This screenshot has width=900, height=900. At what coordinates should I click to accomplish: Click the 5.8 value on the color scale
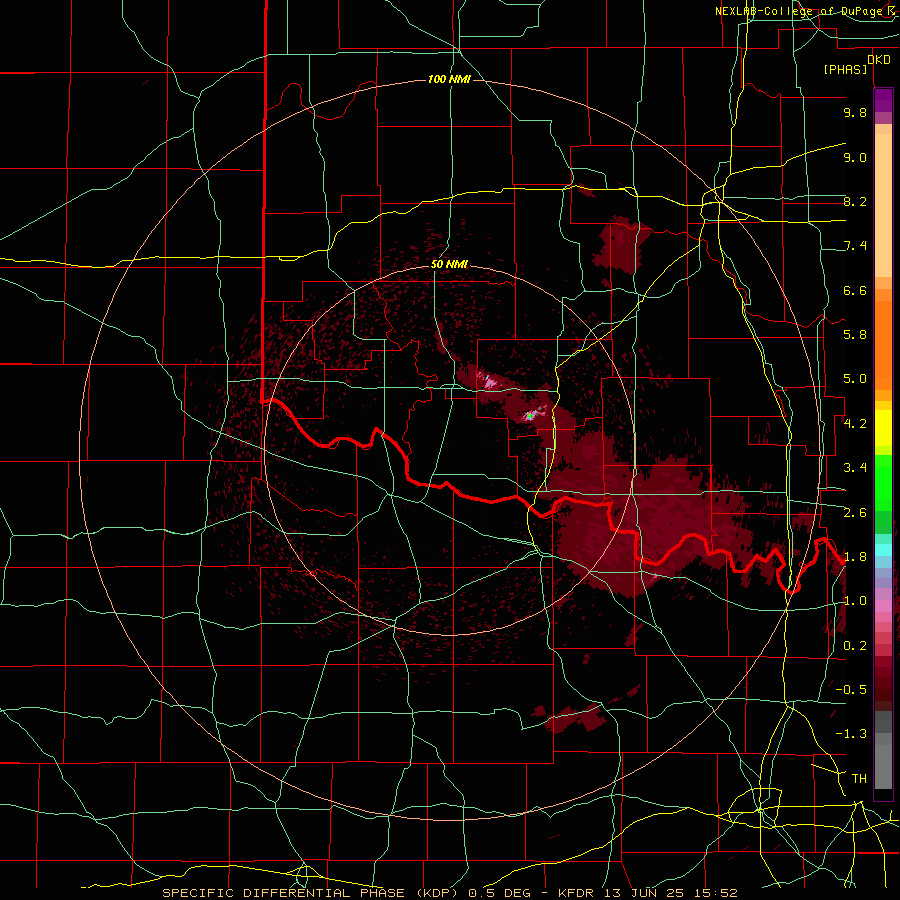(x=855, y=335)
